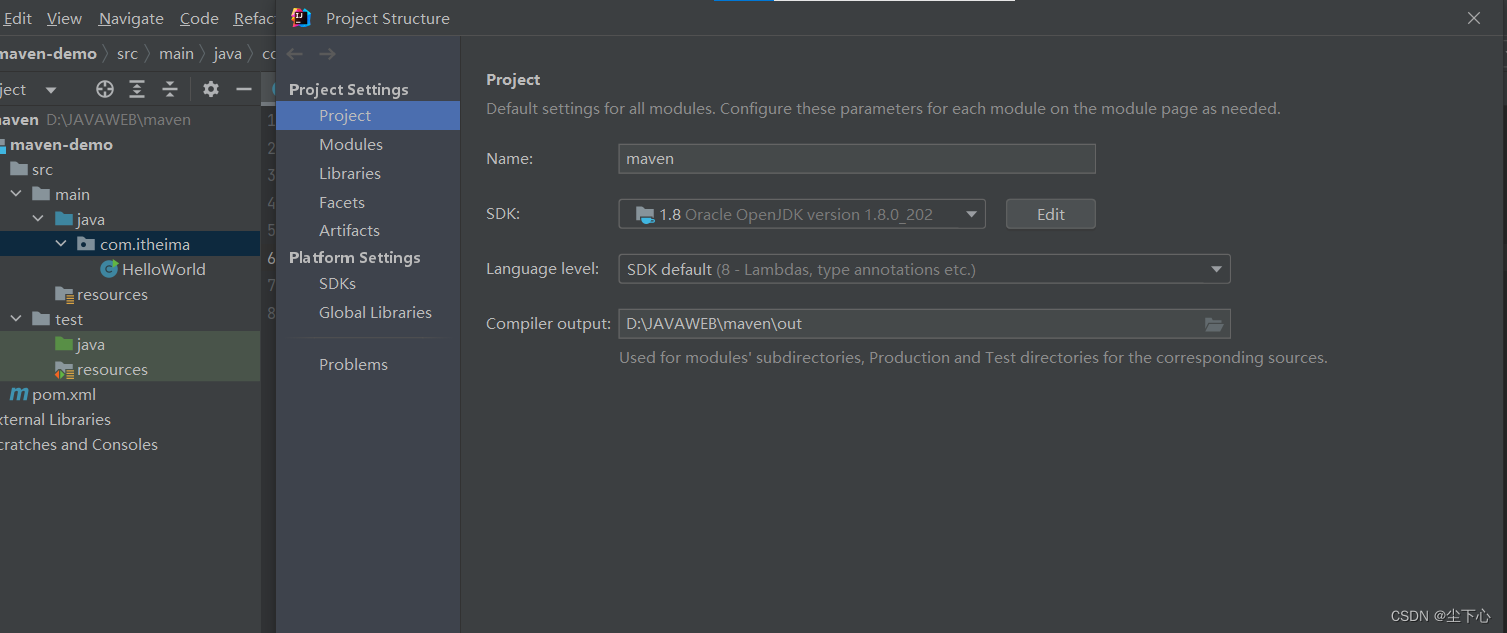Collapse the main java folder chevron

[x=38, y=219]
